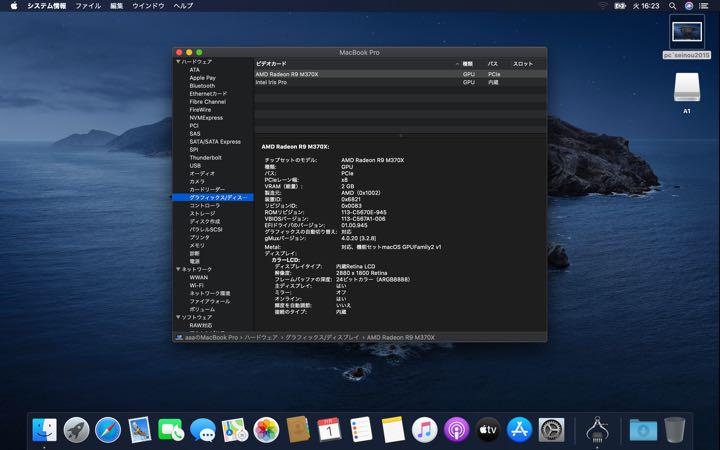Screen dimensions: 720x450
Task: Click aaaのMacBook Pro in path bar
Action: click(x=211, y=338)
